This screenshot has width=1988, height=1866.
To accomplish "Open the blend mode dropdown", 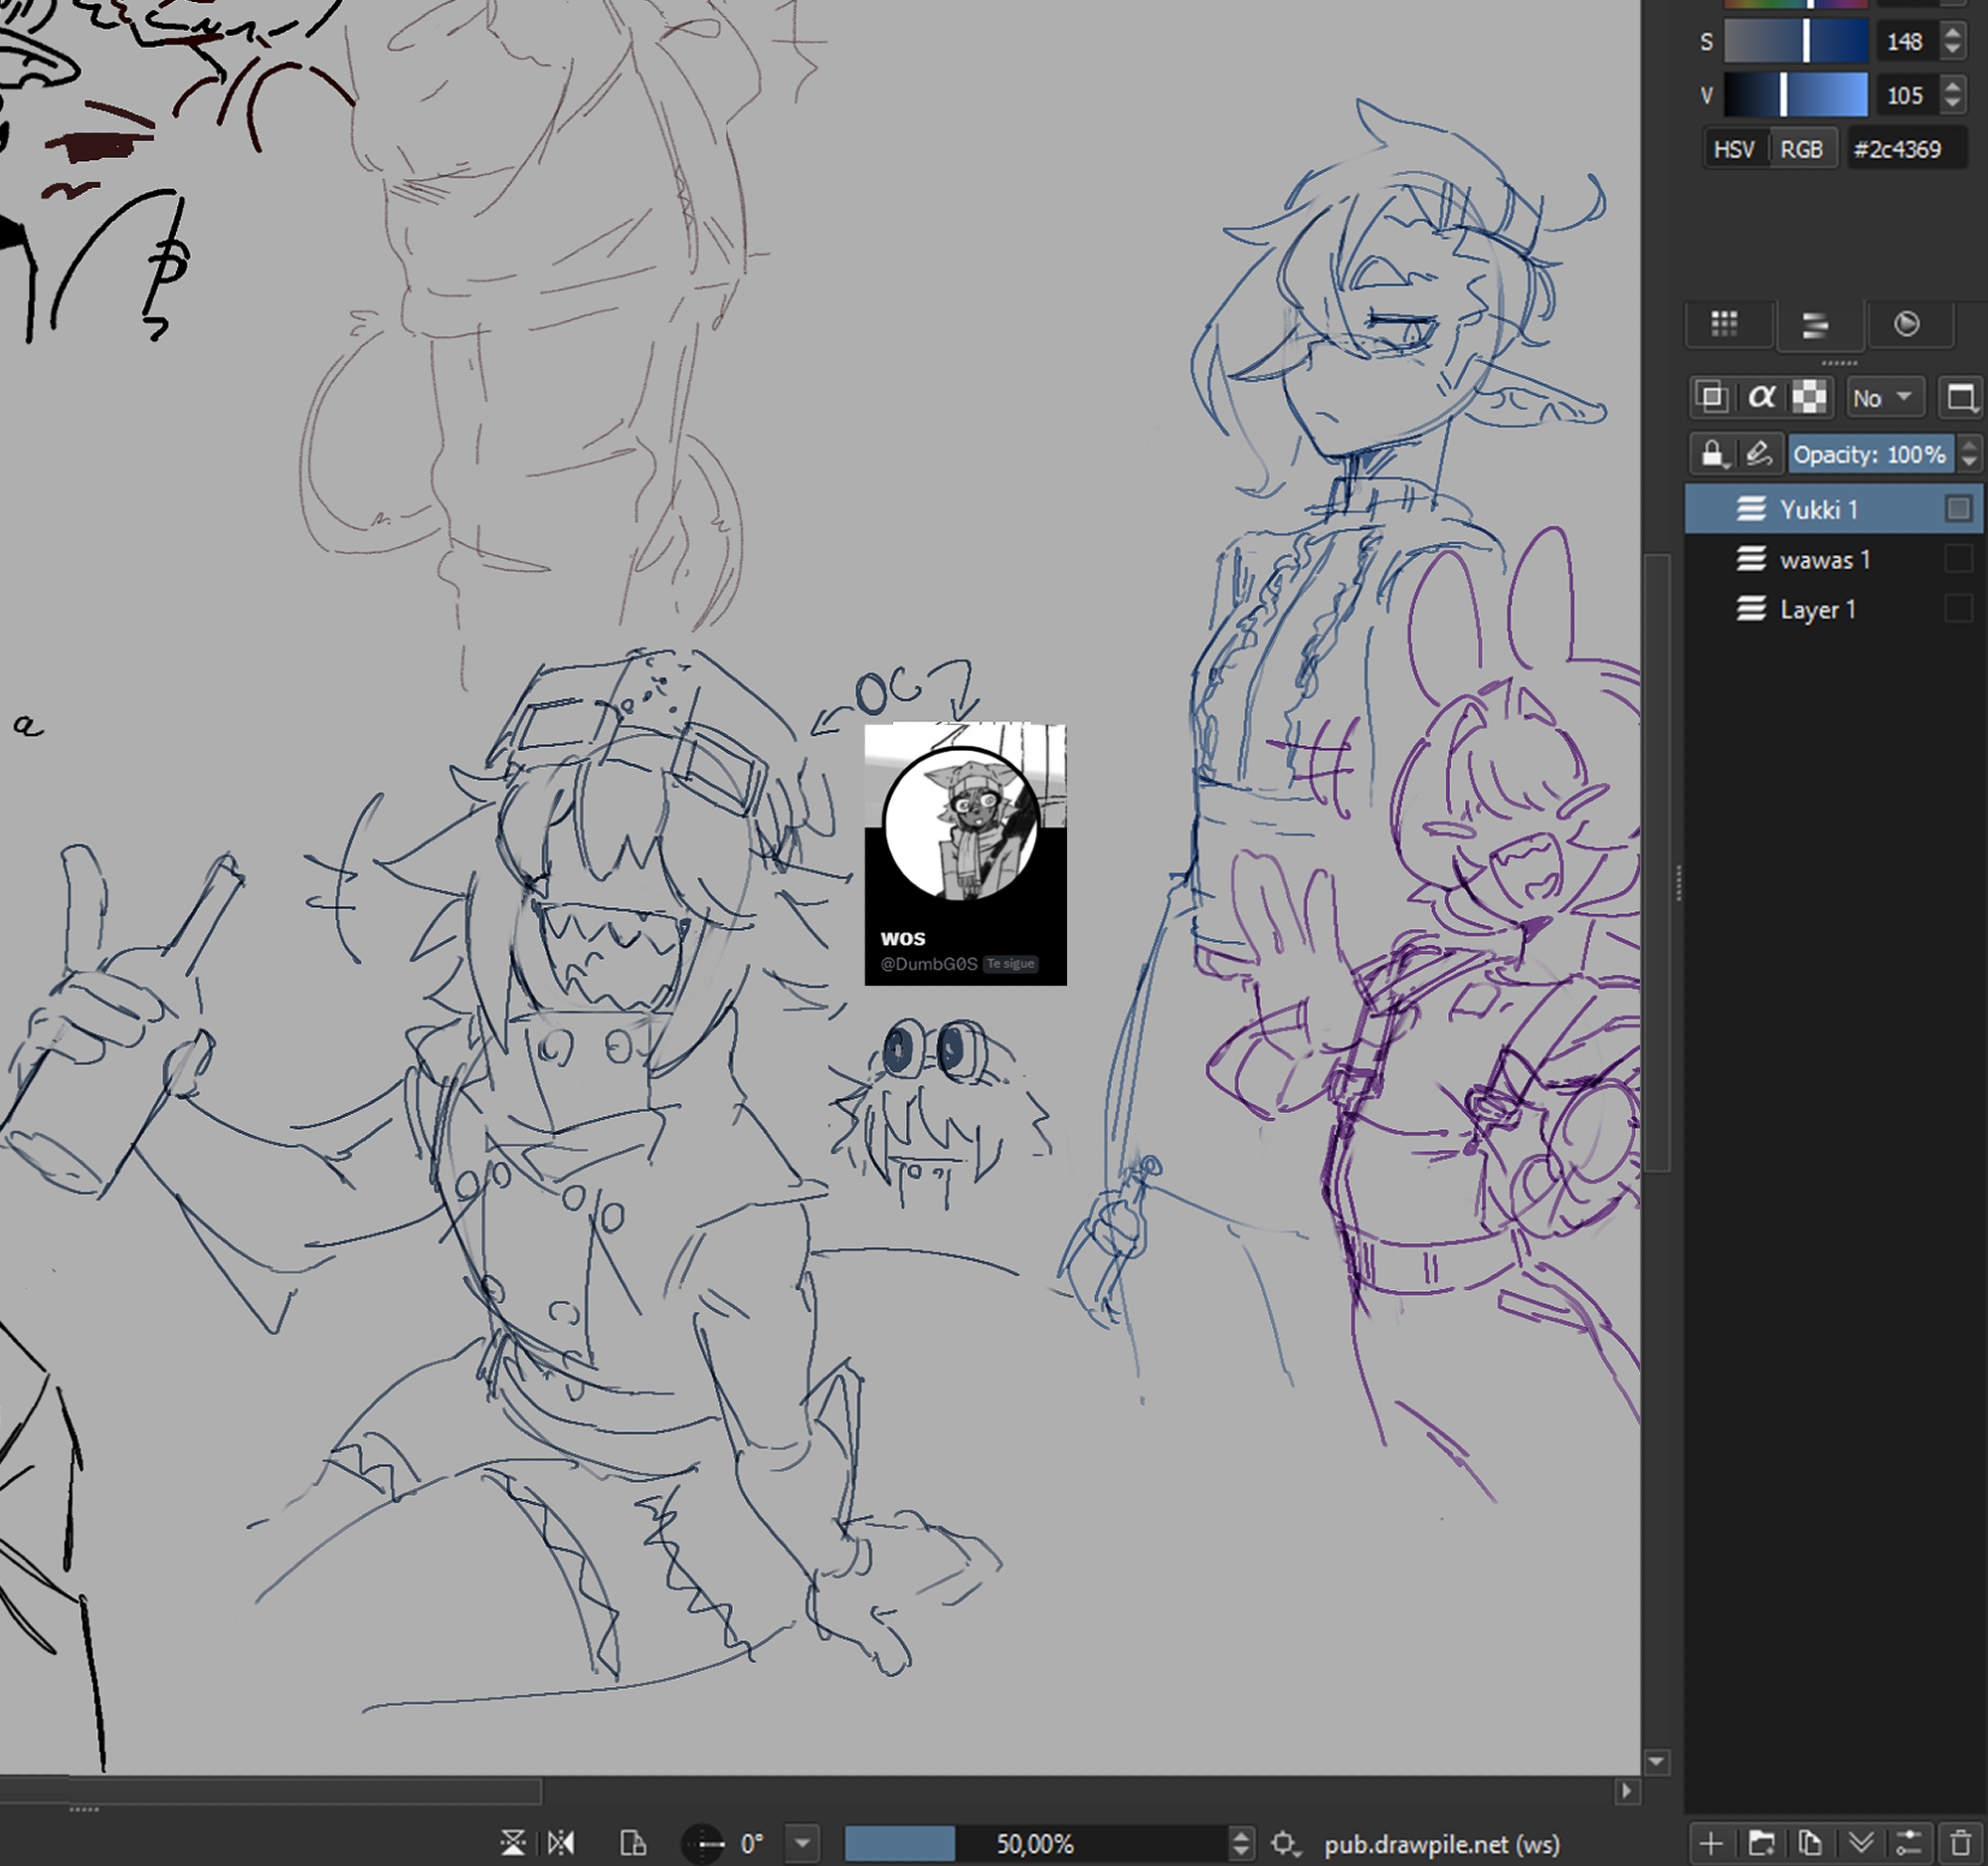I will coord(1882,398).
